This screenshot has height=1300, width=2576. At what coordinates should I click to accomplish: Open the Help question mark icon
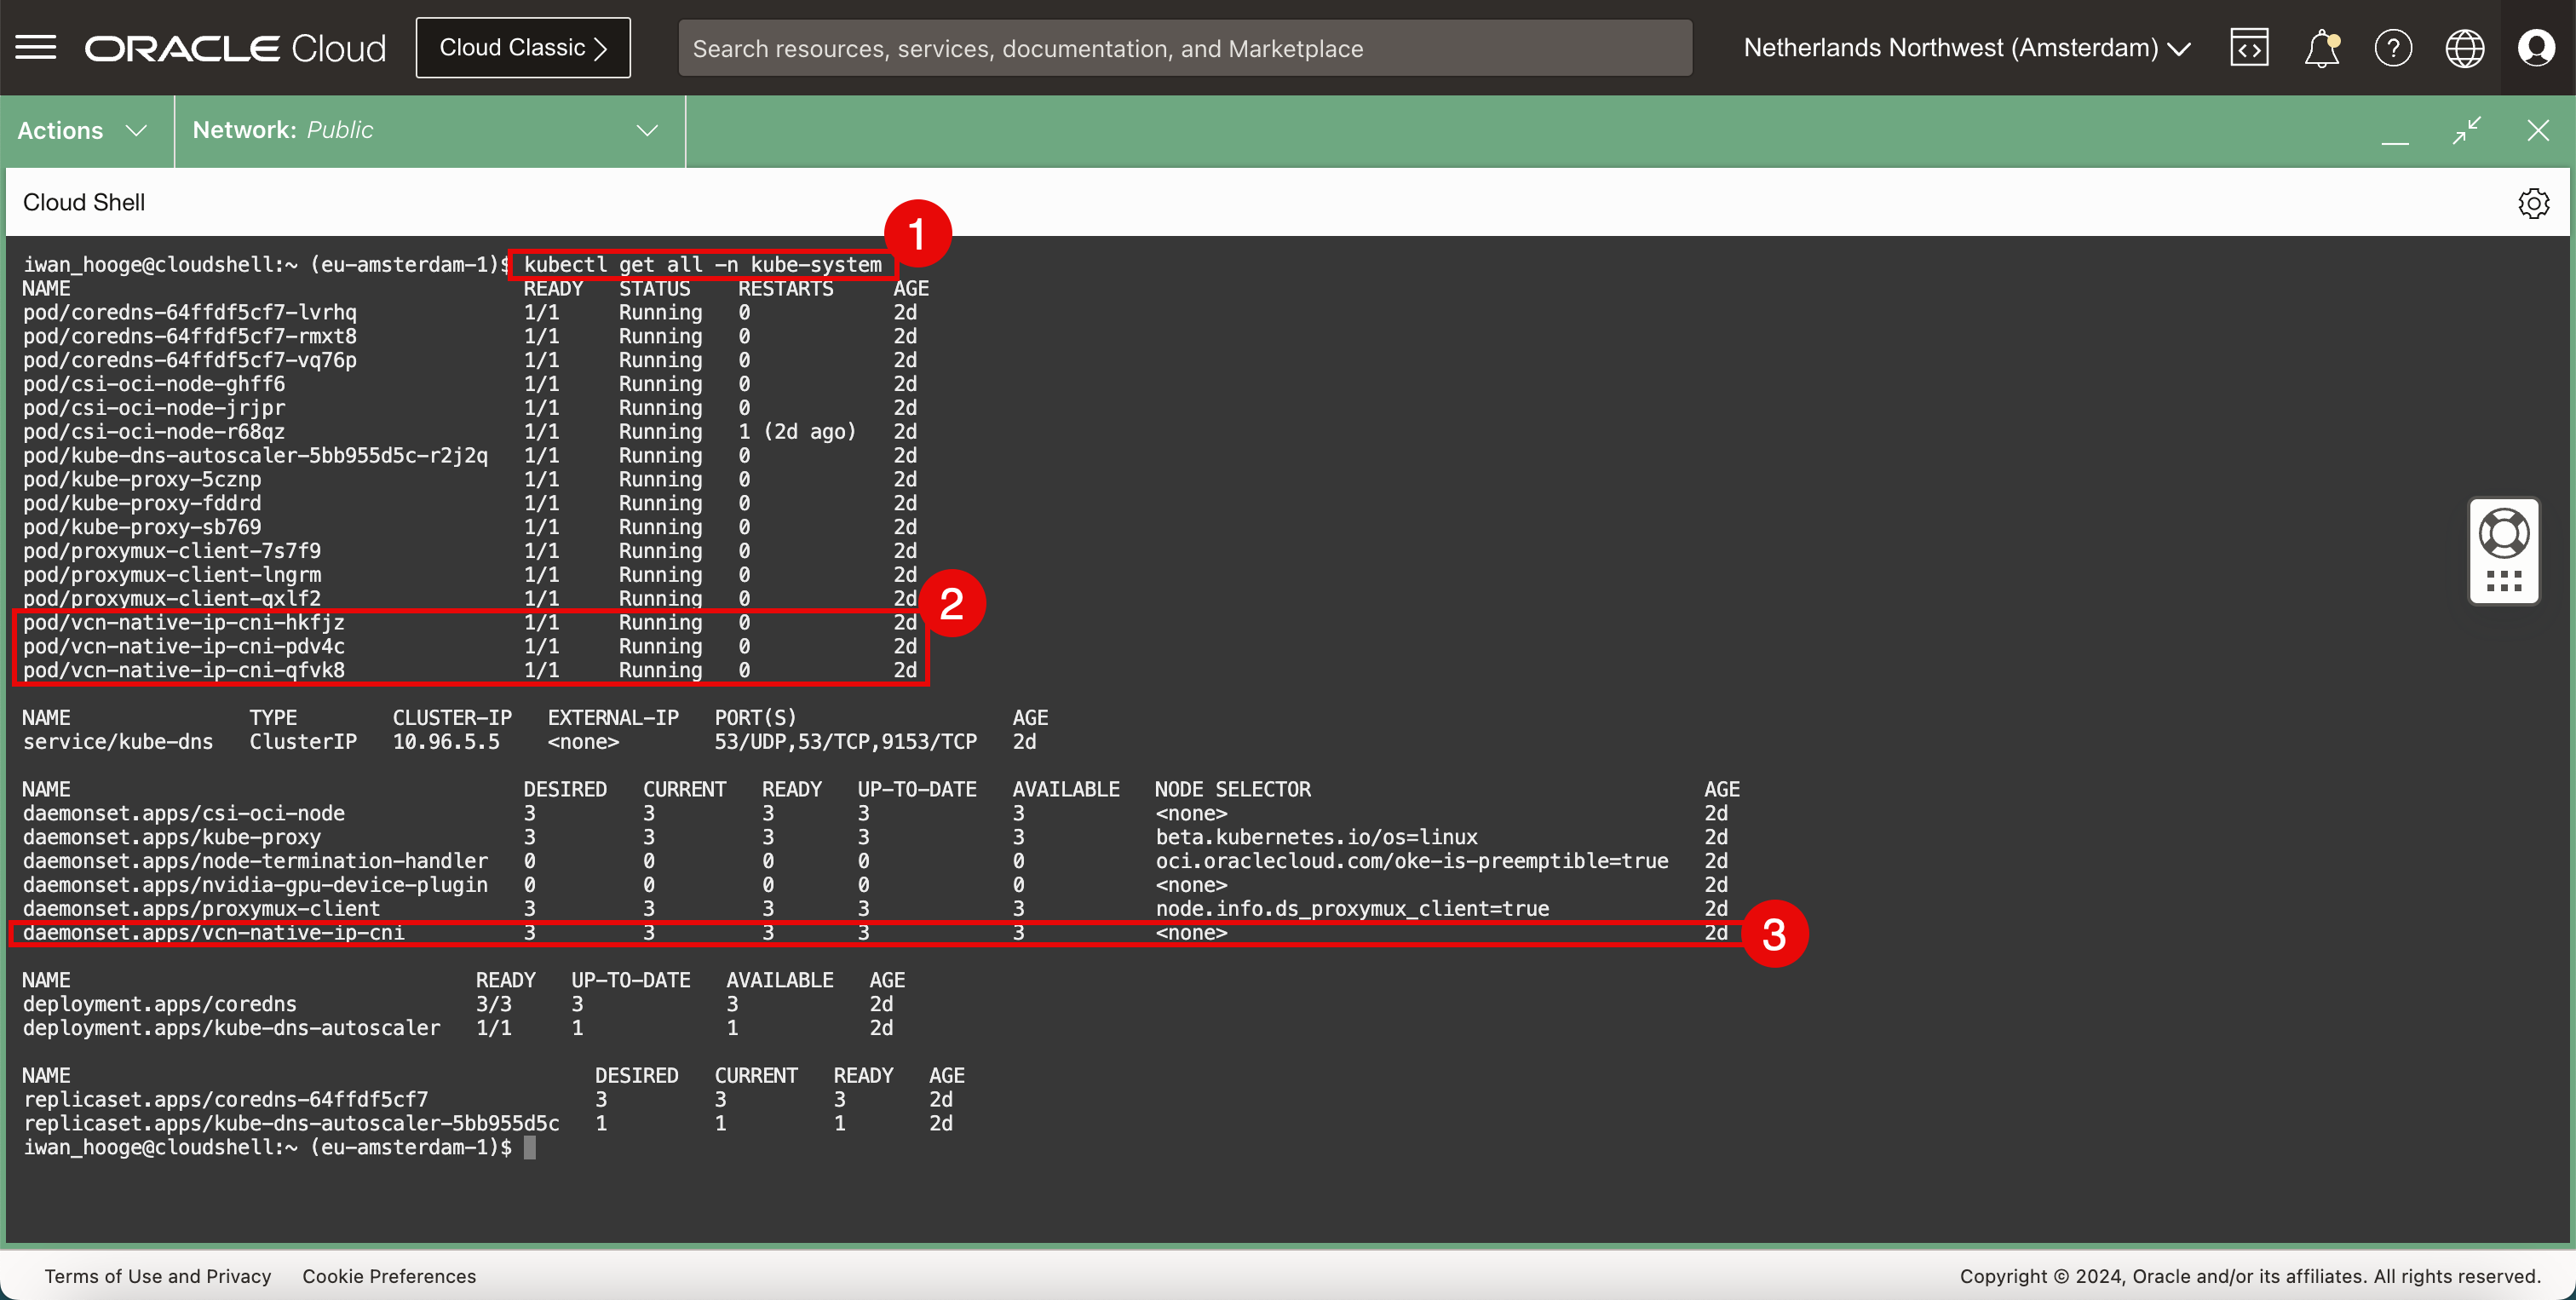click(2393, 47)
